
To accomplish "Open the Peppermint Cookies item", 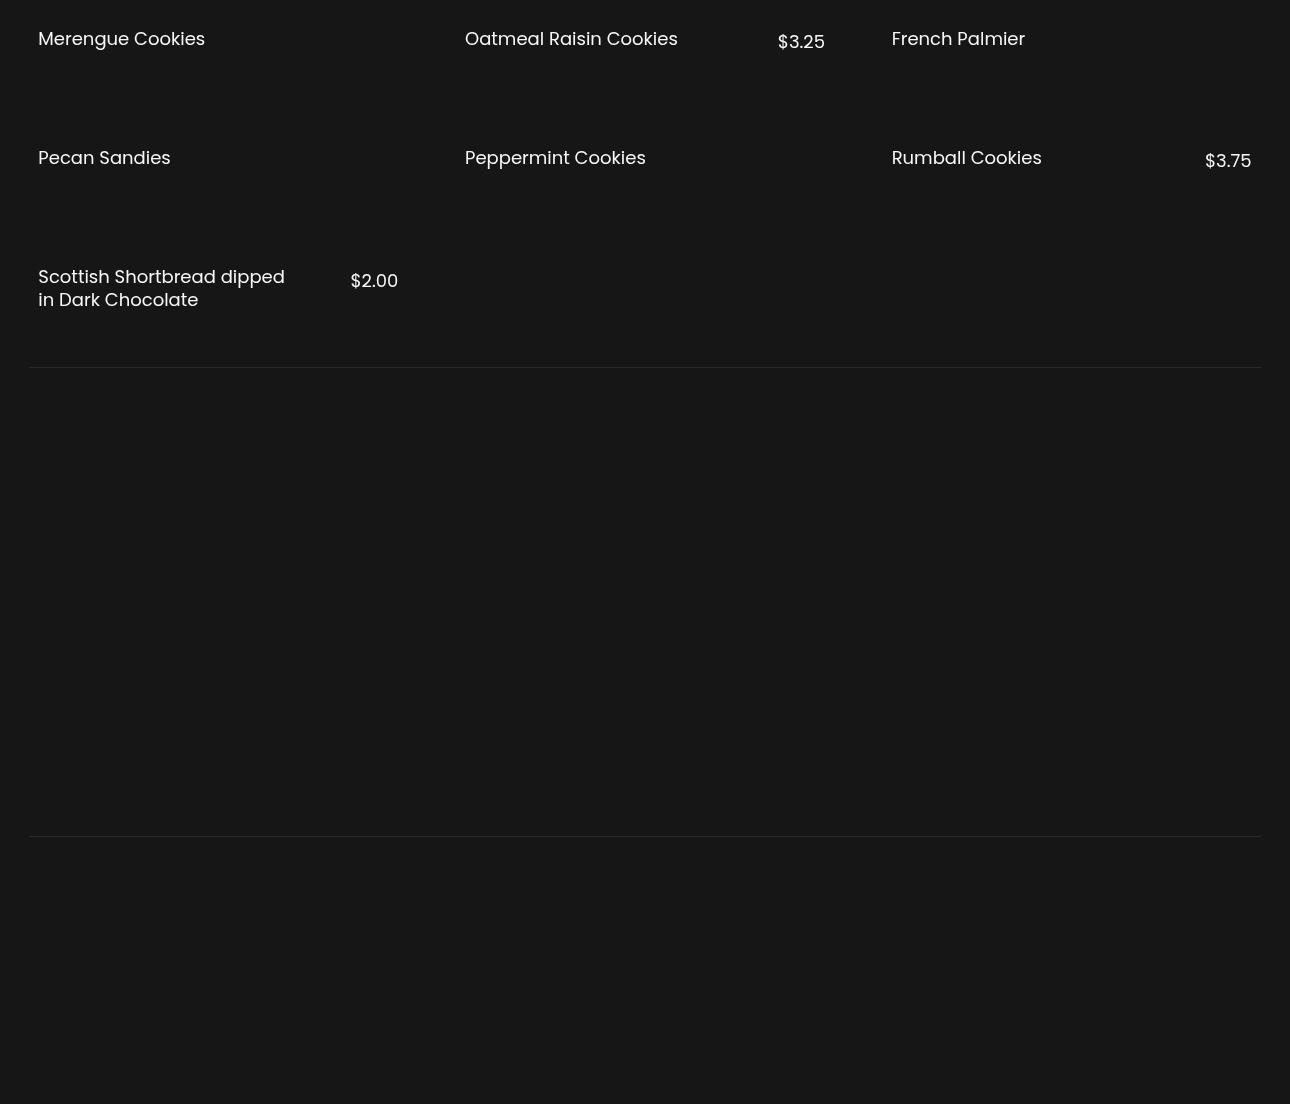I will click(x=554, y=158).
